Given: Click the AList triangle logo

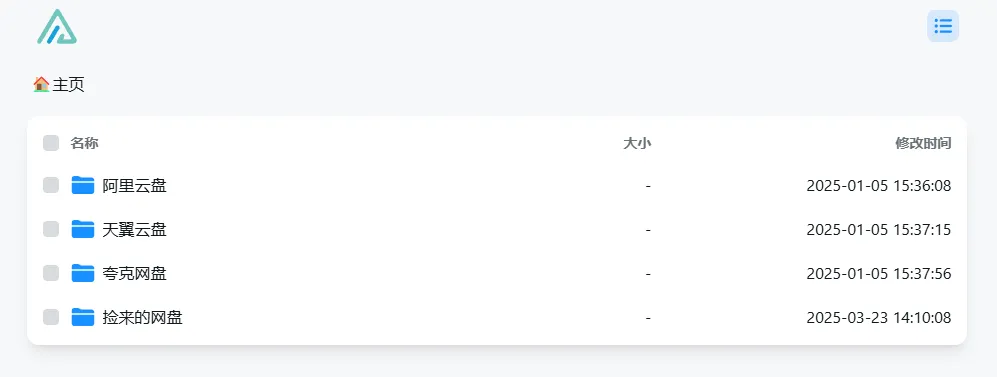Looking at the screenshot, I should [x=57, y=27].
